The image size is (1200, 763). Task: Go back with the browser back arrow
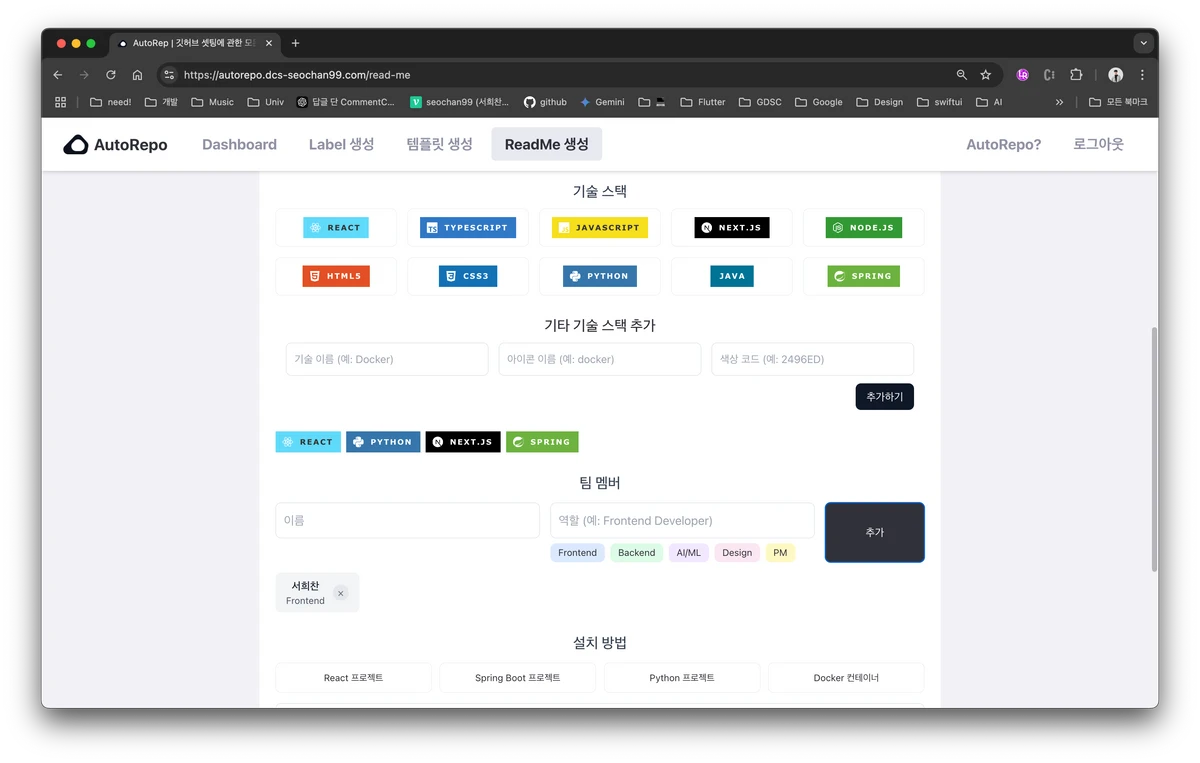[x=58, y=75]
